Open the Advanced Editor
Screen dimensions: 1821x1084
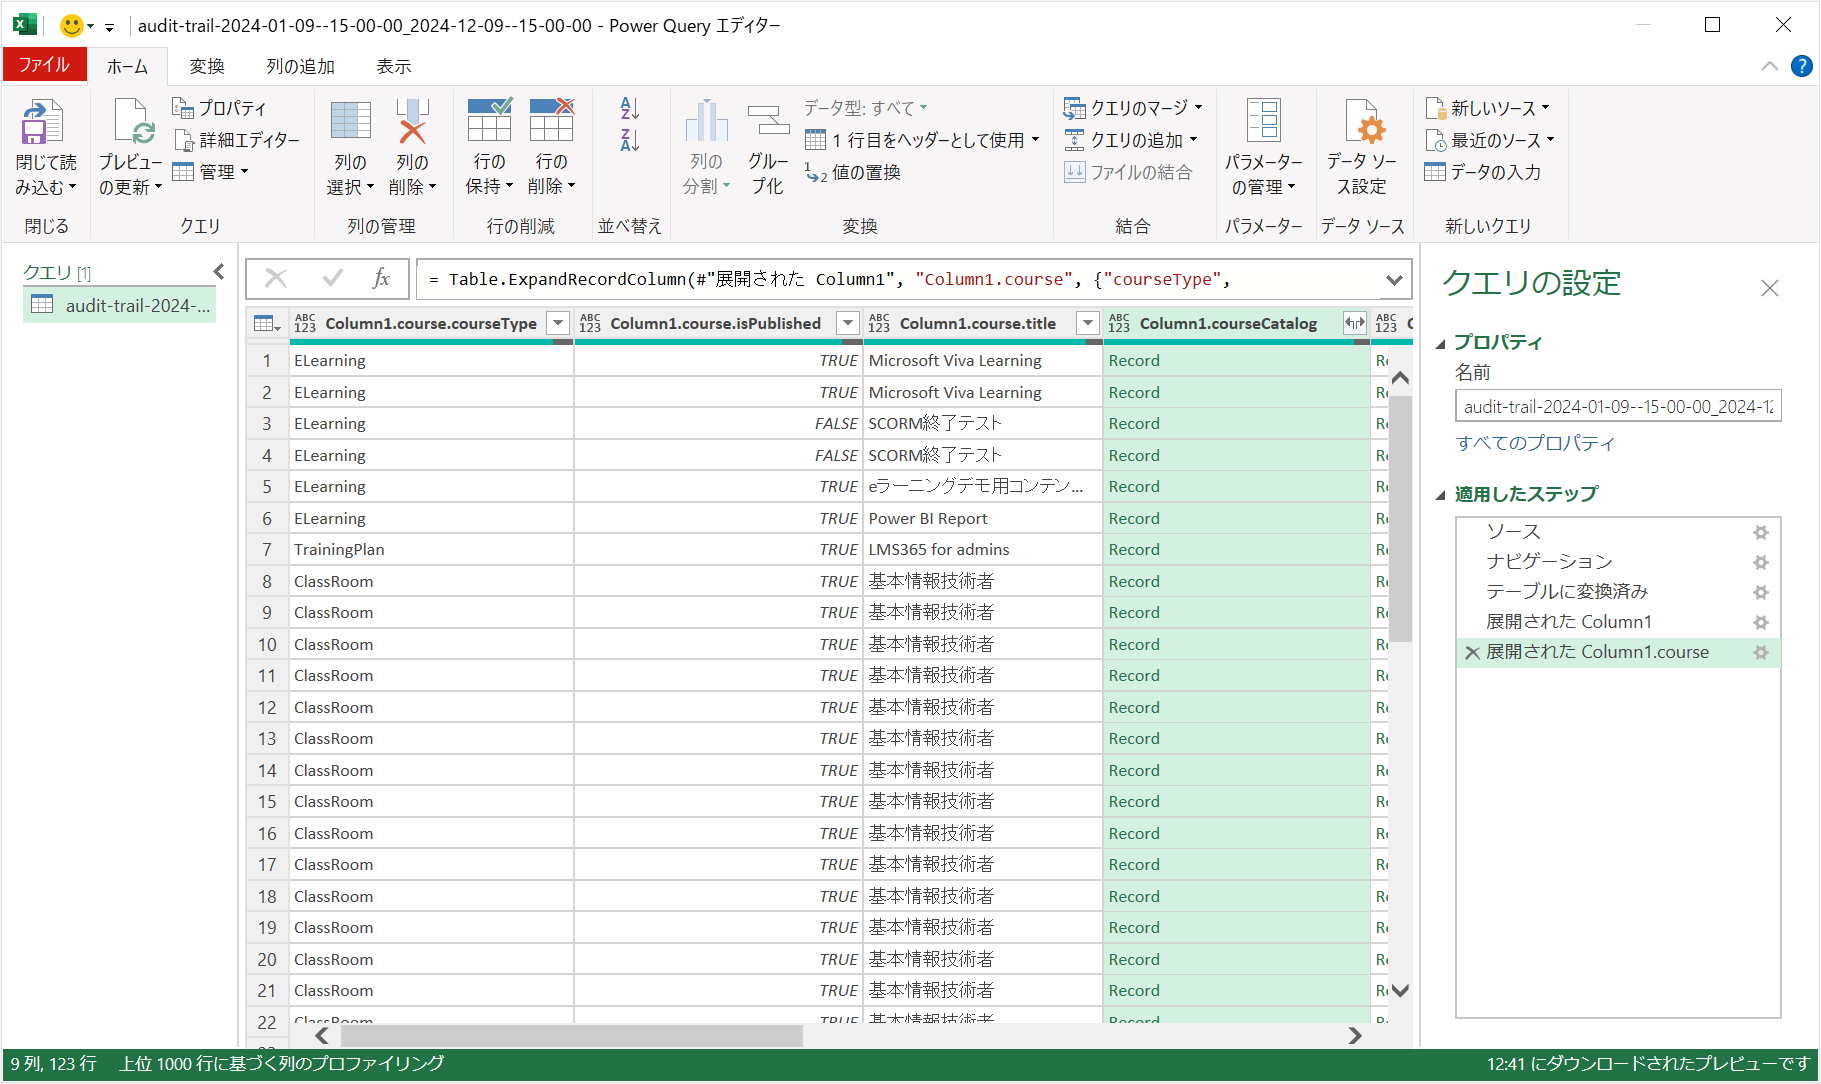[x=236, y=140]
